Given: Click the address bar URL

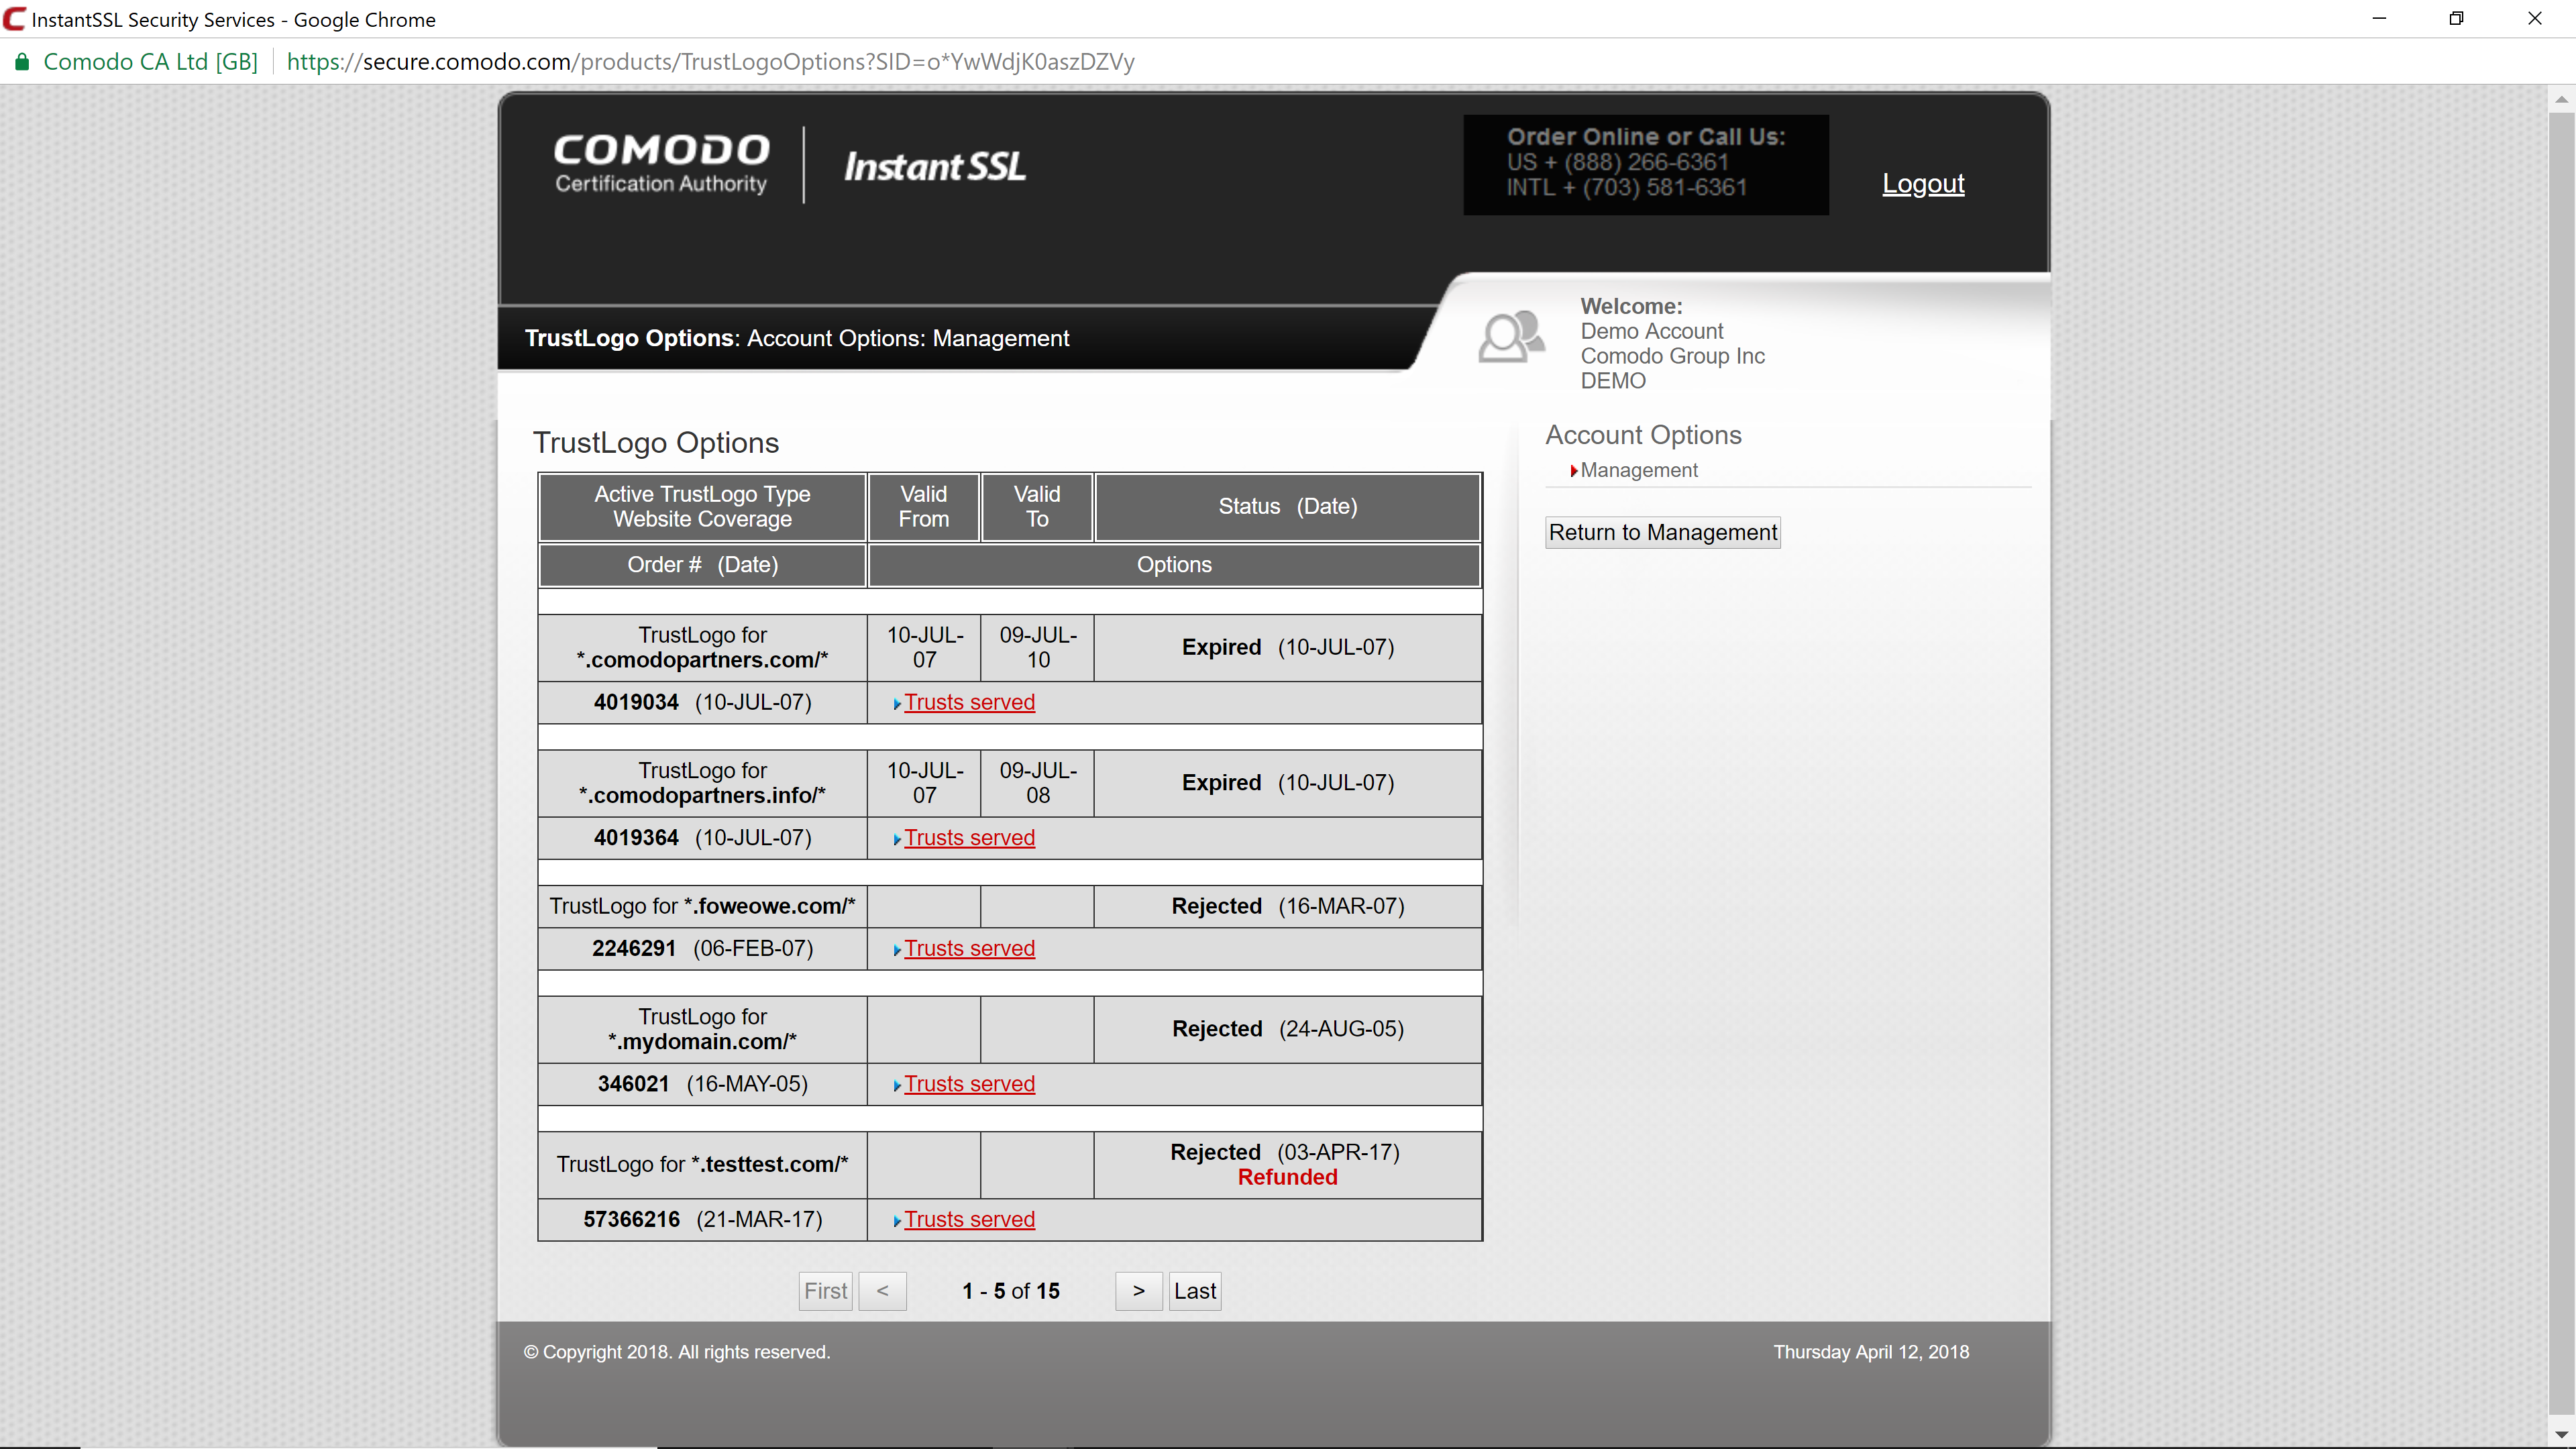Looking at the screenshot, I should coord(710,62).
